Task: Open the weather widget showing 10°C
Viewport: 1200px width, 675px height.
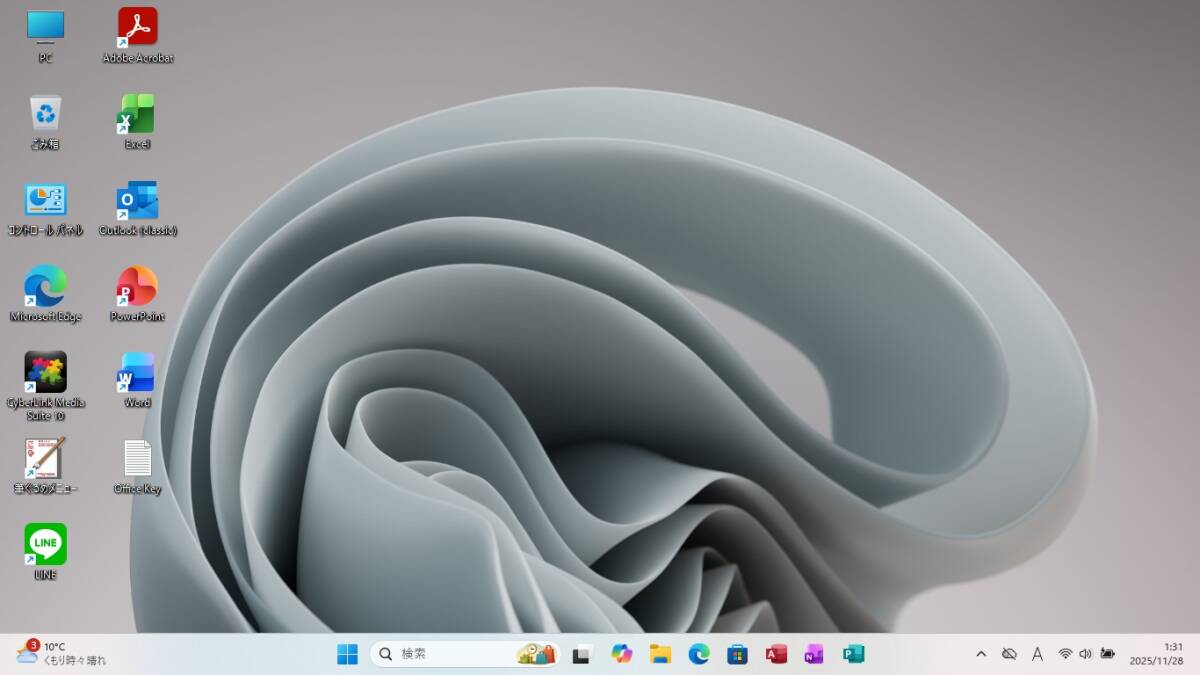Action: (60, 654)
